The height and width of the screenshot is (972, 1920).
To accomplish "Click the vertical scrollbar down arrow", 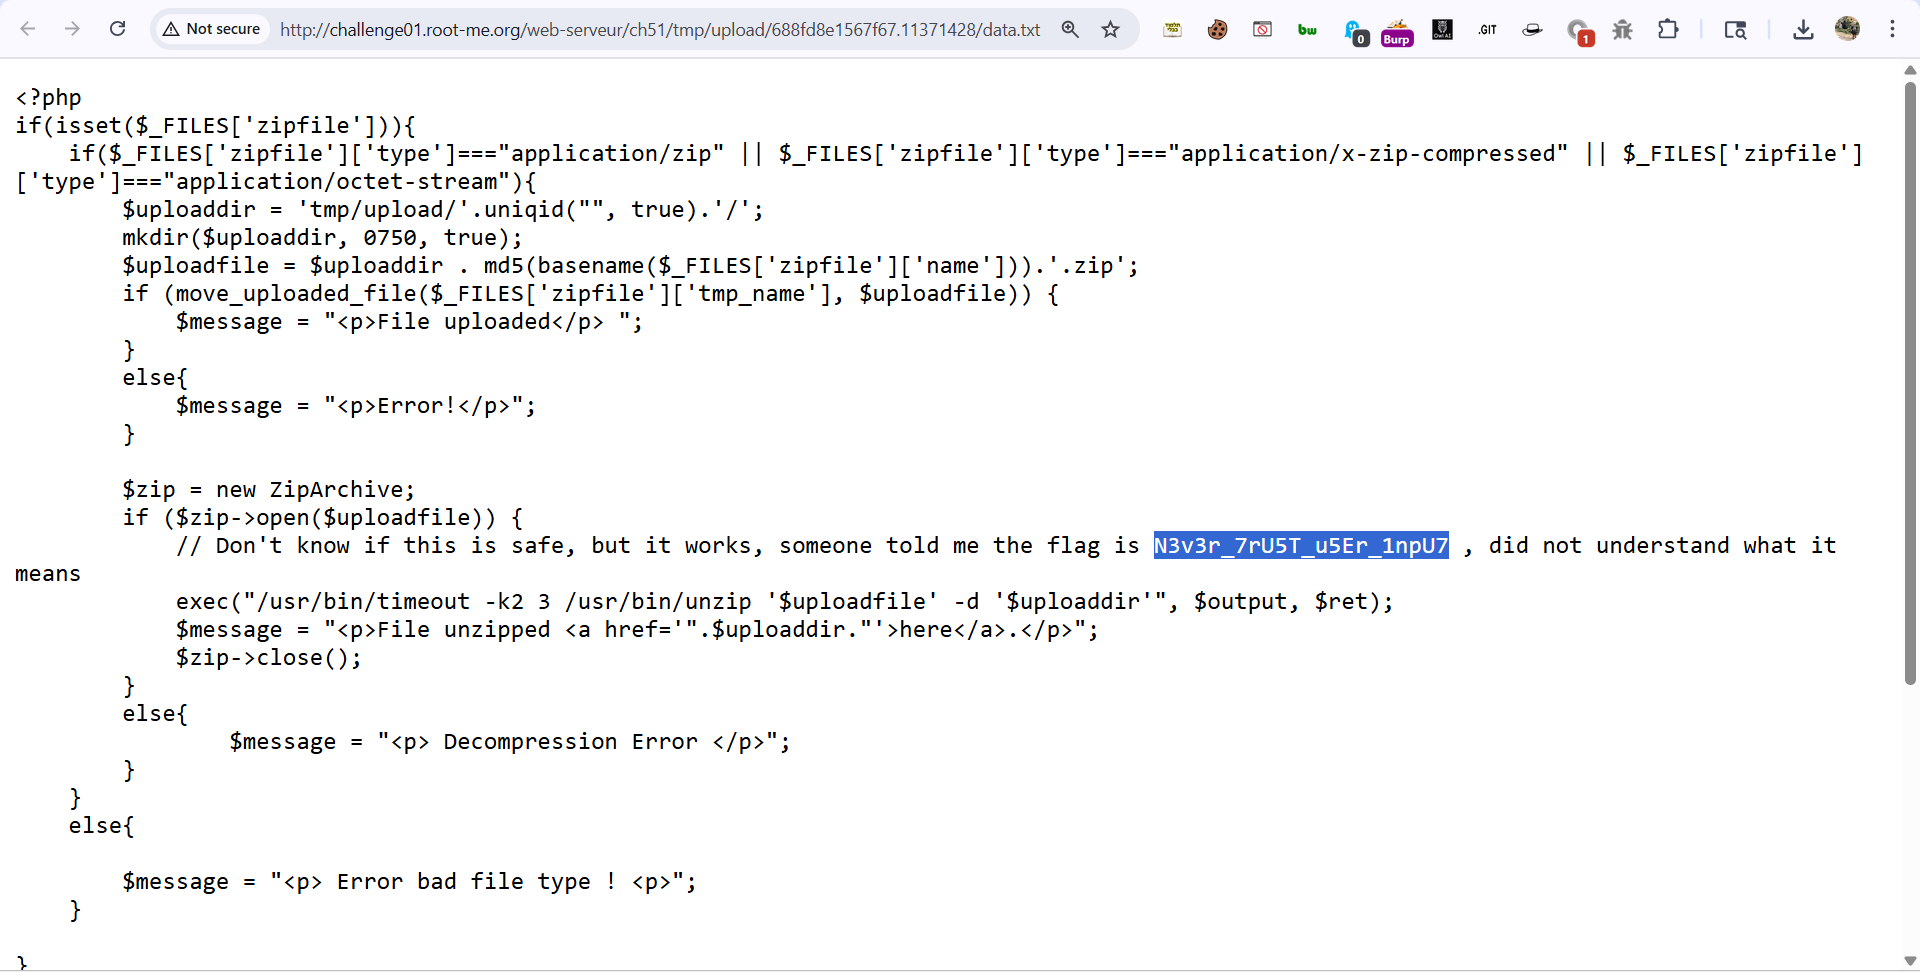I will pos(1910,961).
